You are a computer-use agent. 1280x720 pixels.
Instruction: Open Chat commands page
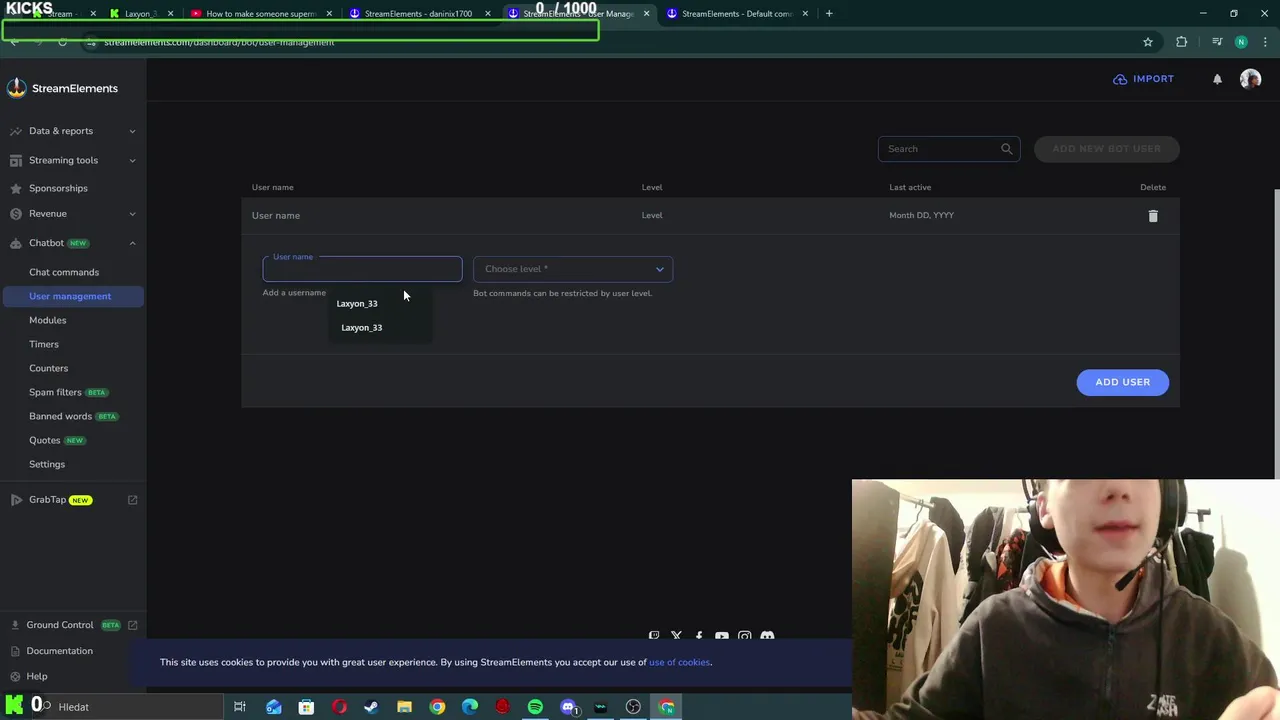(x=64, y=272)
